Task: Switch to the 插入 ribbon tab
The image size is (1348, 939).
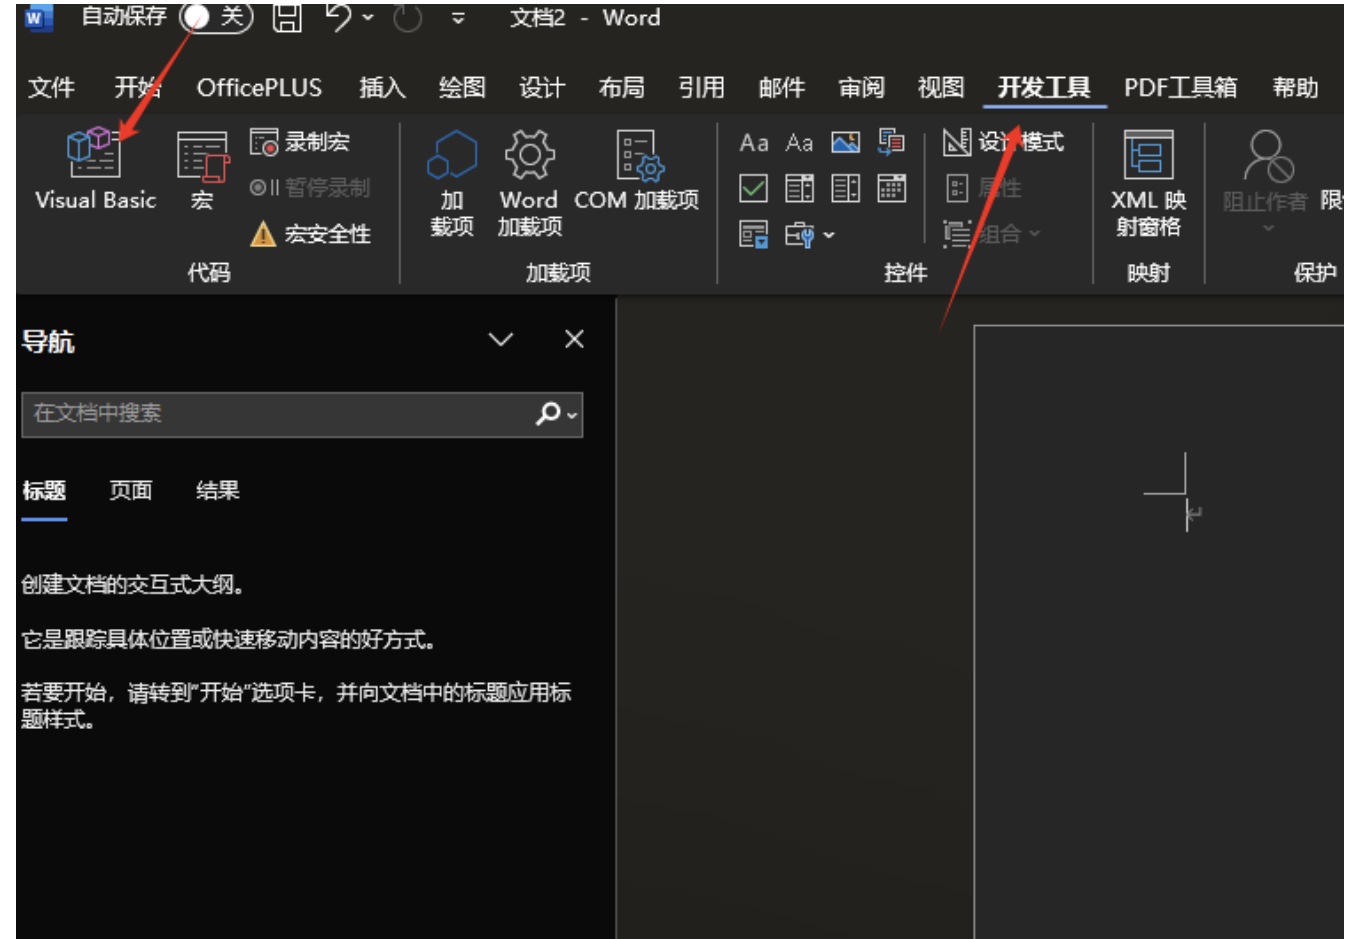Action: (382, 88)
